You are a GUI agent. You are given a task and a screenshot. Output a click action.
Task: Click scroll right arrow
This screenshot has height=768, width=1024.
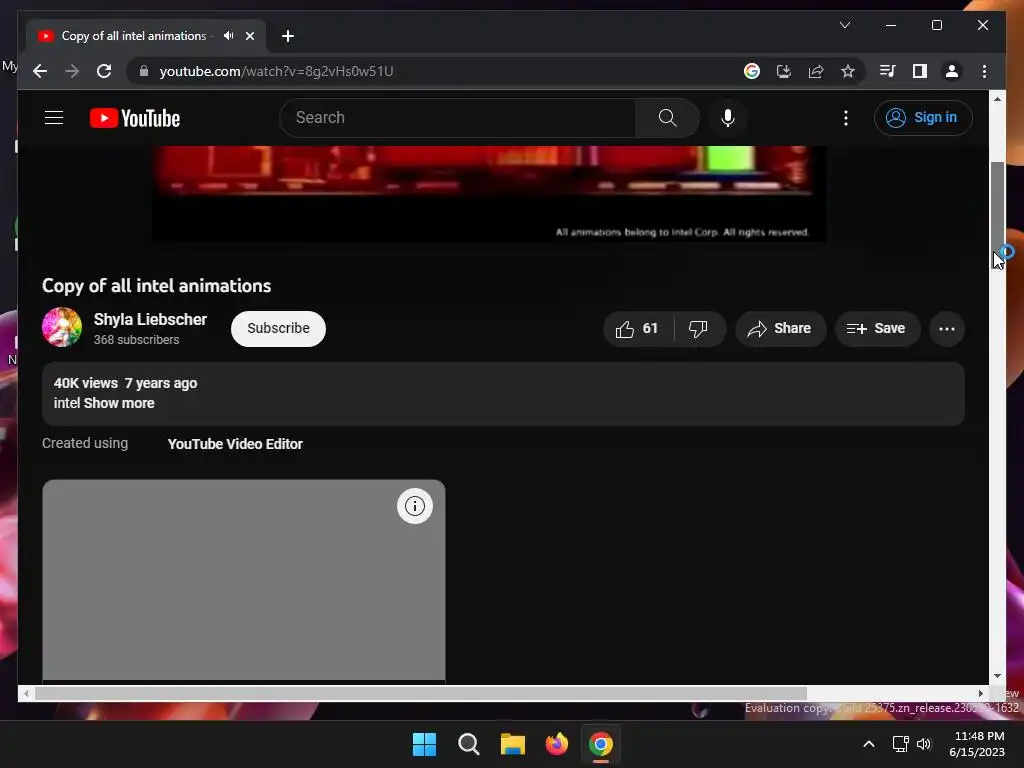tap(980, 694)
